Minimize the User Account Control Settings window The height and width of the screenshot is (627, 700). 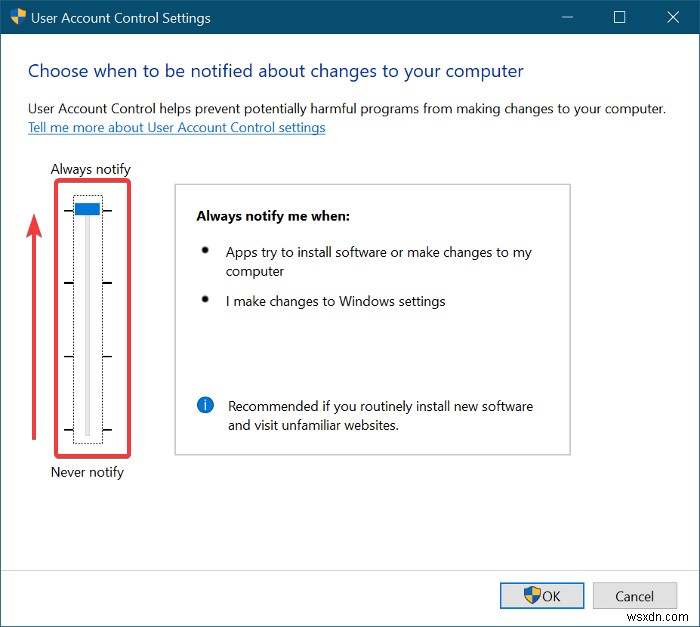[x=567, y=17]
